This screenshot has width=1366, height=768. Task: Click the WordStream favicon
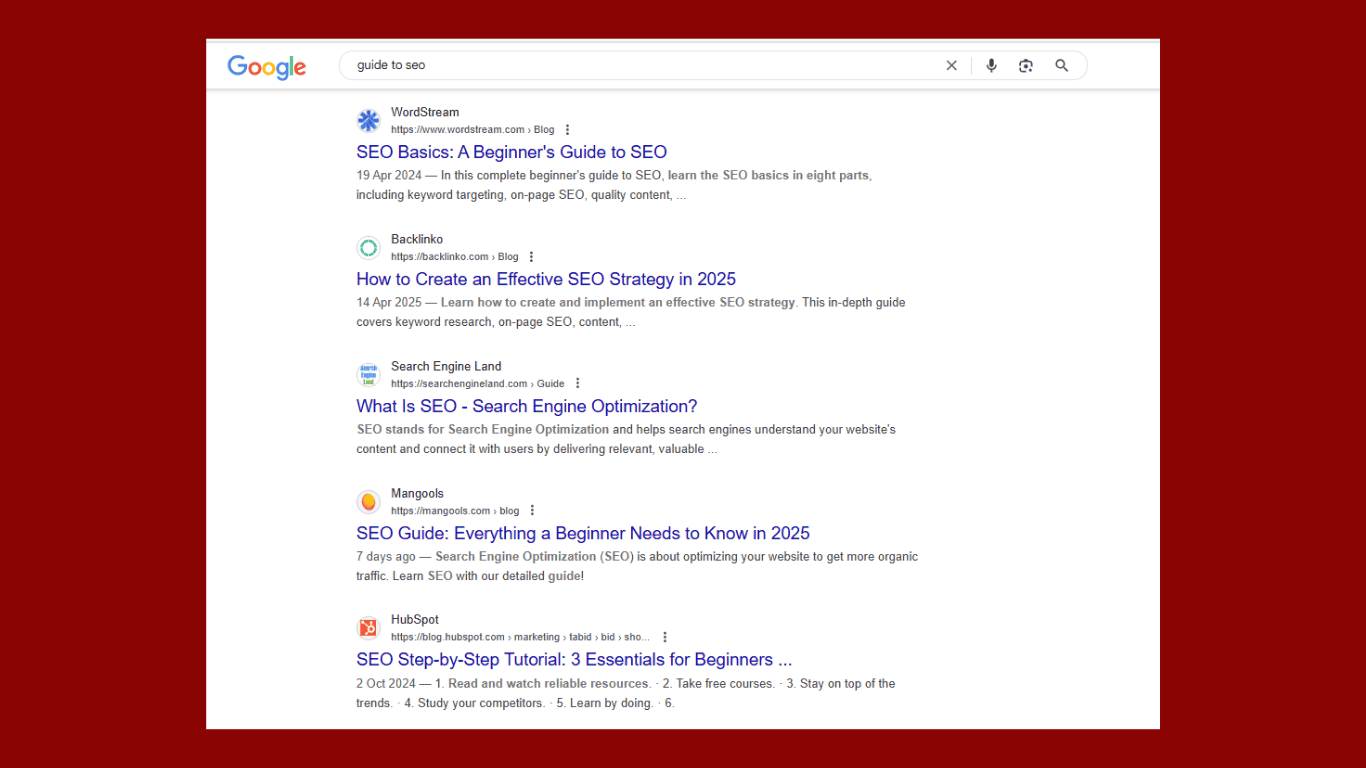(369, 121)
